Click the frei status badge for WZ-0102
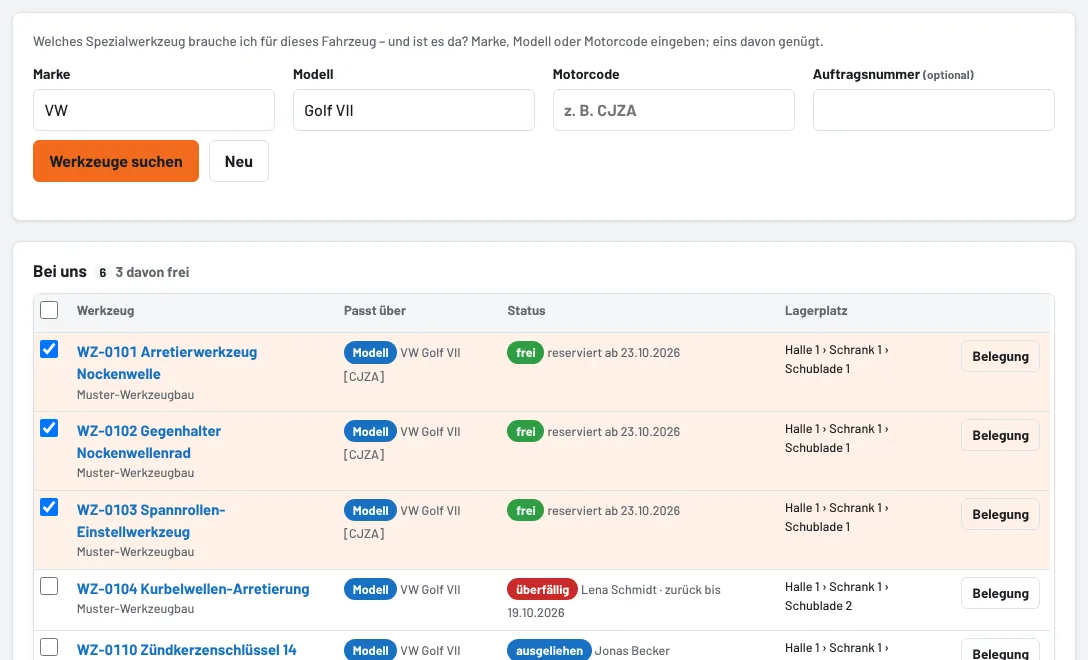This screenshot has height=660, width=1088. [525, 432]
